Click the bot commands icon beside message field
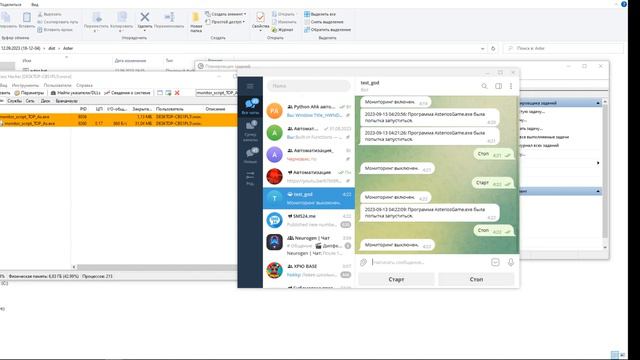This screenshot has height=360, width=640. (495, 262)
